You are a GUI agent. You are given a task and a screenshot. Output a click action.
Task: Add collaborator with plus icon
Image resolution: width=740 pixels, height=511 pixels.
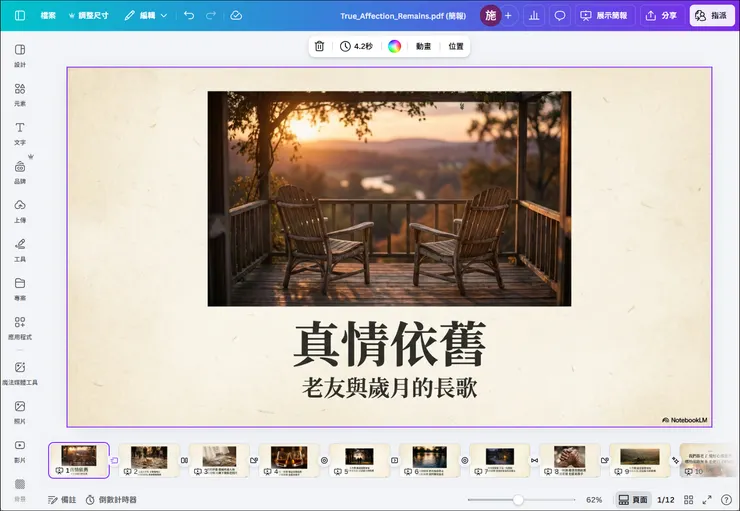tap(508, 16)
